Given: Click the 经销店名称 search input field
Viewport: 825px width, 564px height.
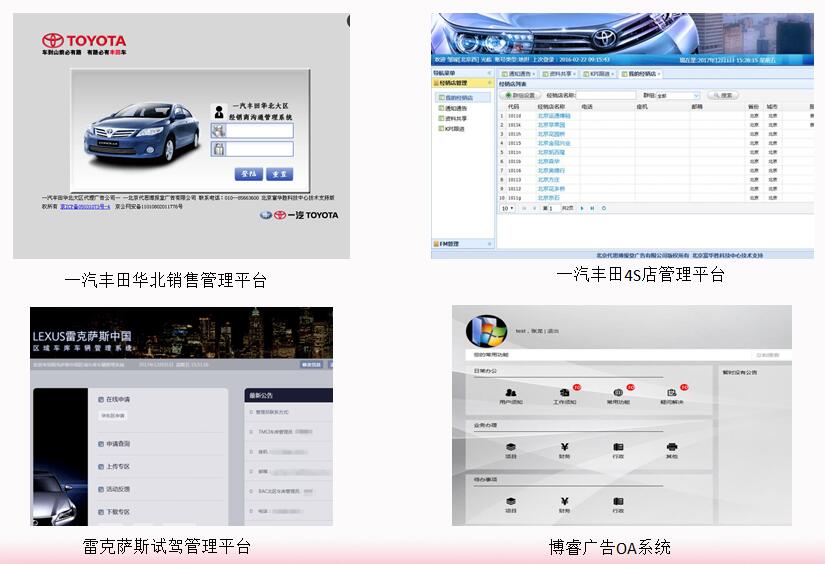Looking at the screenshot, I should tap(607, 95).
